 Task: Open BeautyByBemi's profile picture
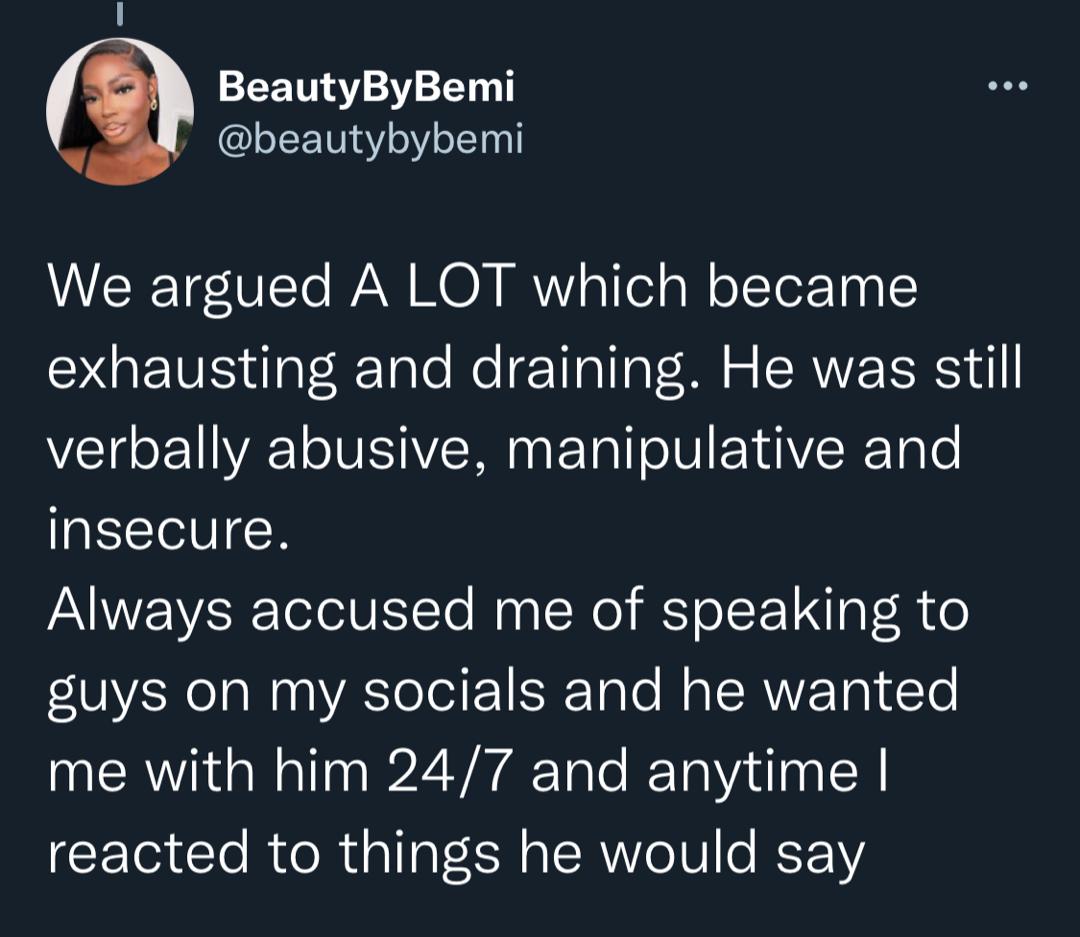pyautogui.click(x=120, y=111)
